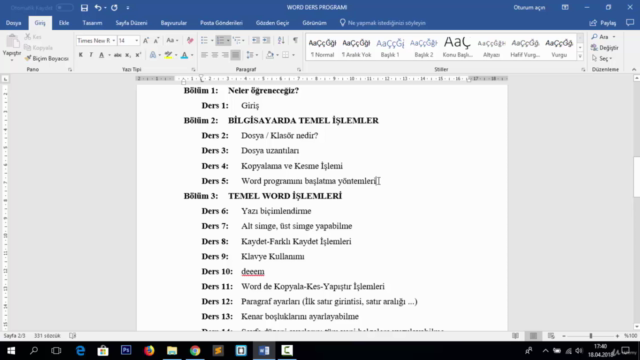Open the Paragraf dialog launcher

pos(299,70)
